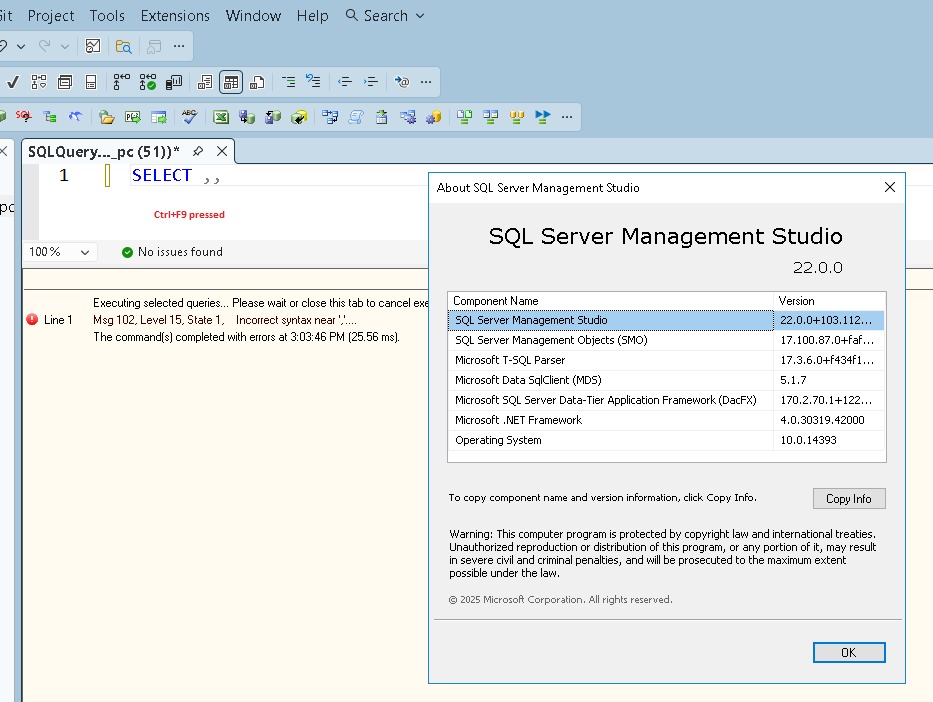Click the Copy Info button
The image size is (933, 702).
[849, 499]
